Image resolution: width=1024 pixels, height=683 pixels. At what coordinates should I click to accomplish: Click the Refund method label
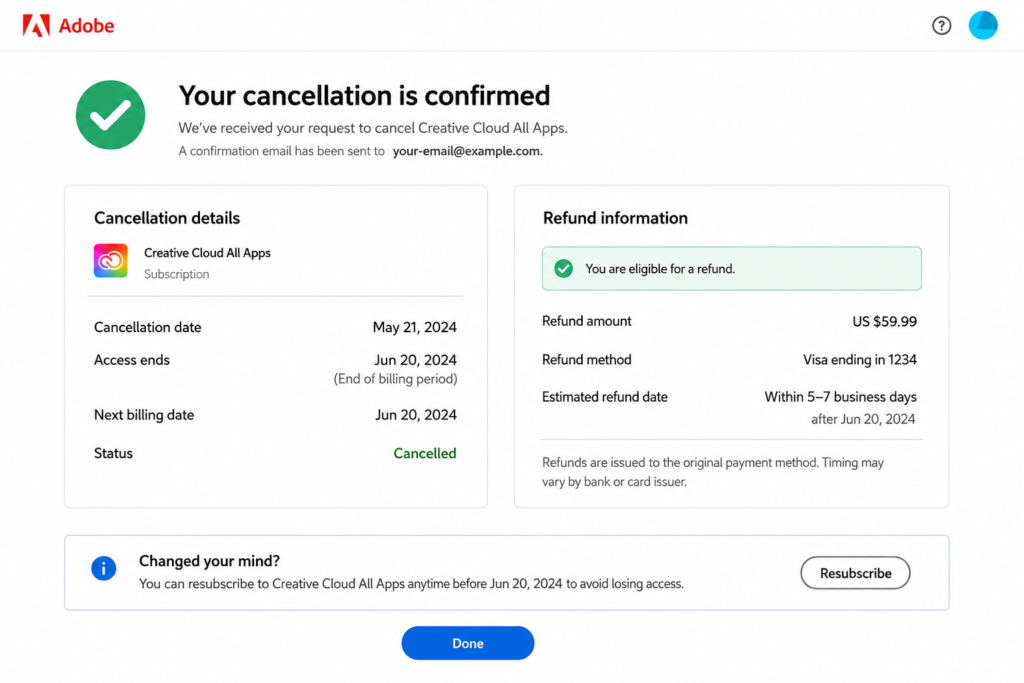coord(586,360)
